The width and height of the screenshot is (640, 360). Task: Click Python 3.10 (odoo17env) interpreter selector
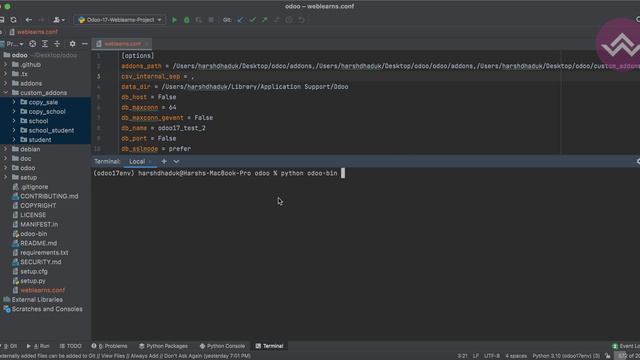coord(566,356)
